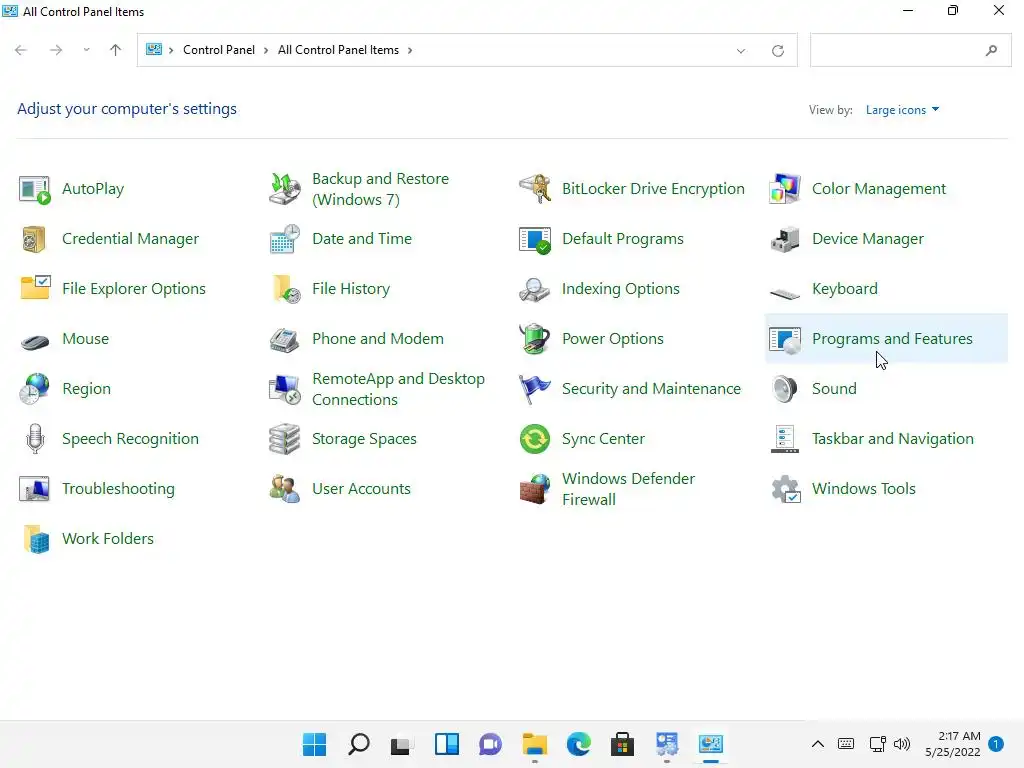Refresh the Control Panel view

[x=778, y=50]
